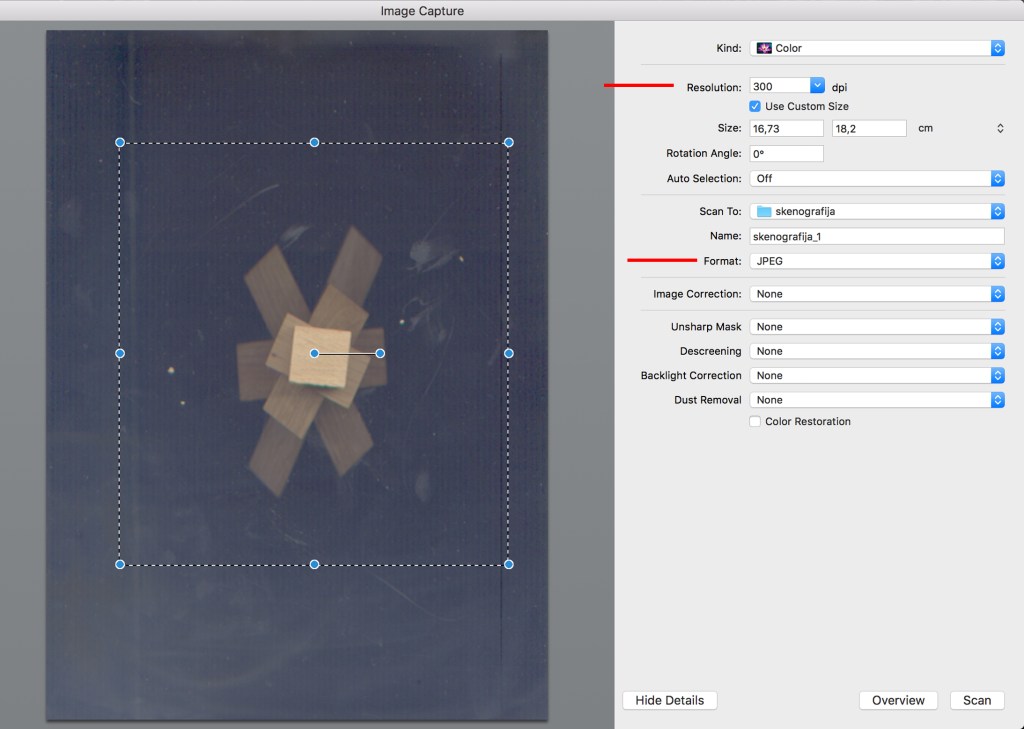Click the Color kind icon
This screenshot has width=1024, height=729.
click(764, 48)
